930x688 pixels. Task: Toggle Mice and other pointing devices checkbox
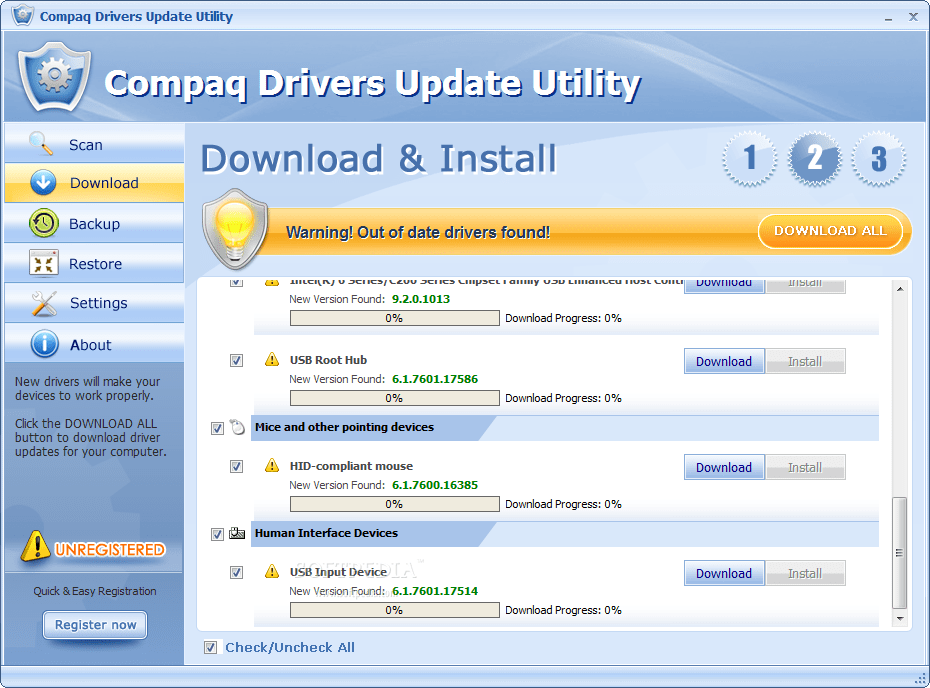(217, 428)
